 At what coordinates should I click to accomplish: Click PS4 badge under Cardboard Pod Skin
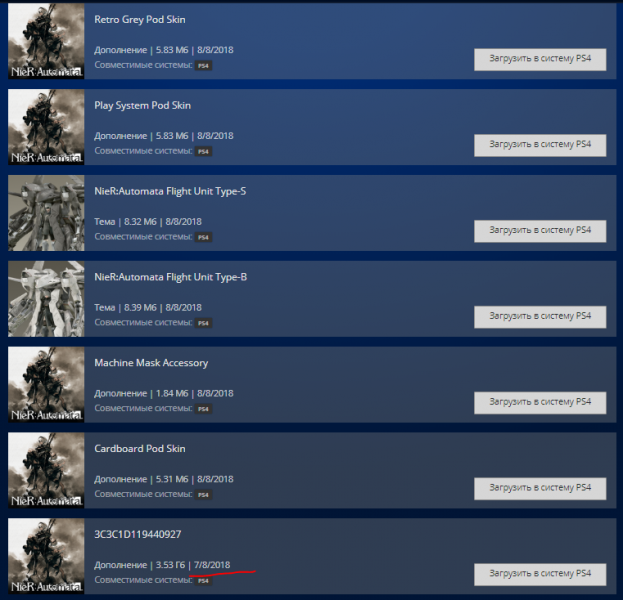[x=203, y=495]
